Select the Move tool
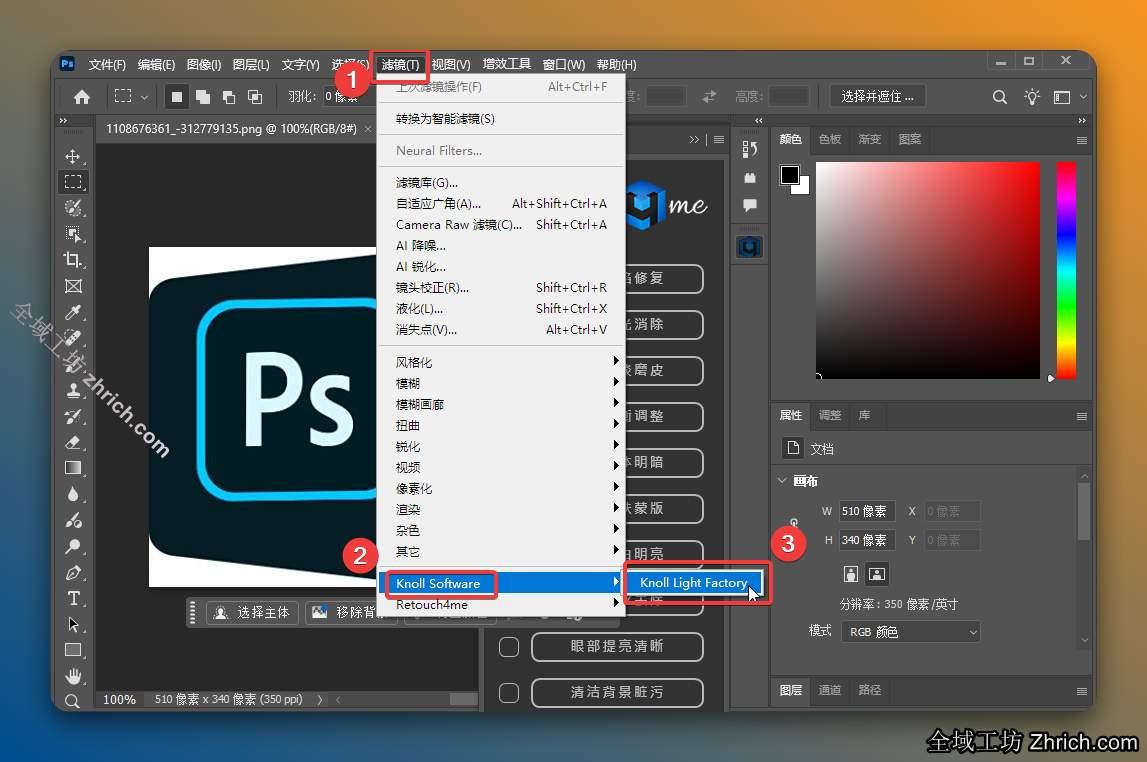 coord(72,156)
